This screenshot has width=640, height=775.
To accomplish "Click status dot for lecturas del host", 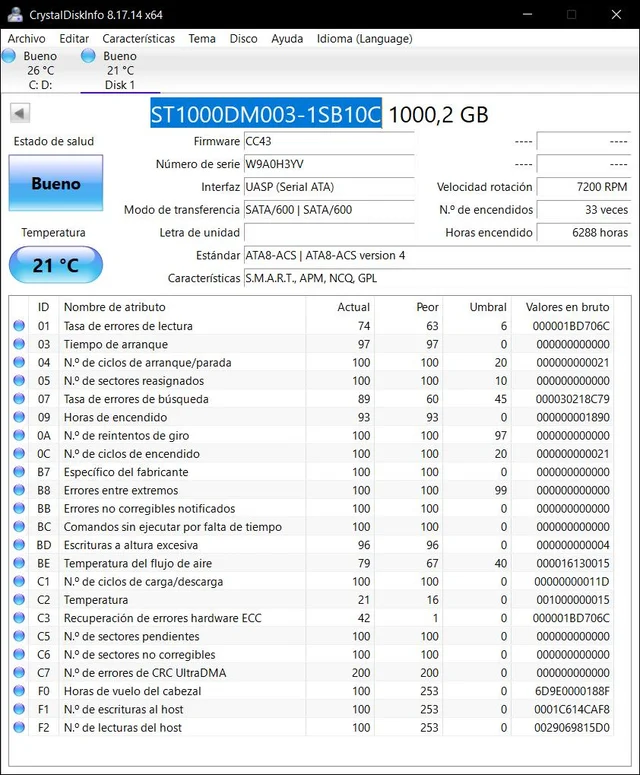I will pos(19,728).
